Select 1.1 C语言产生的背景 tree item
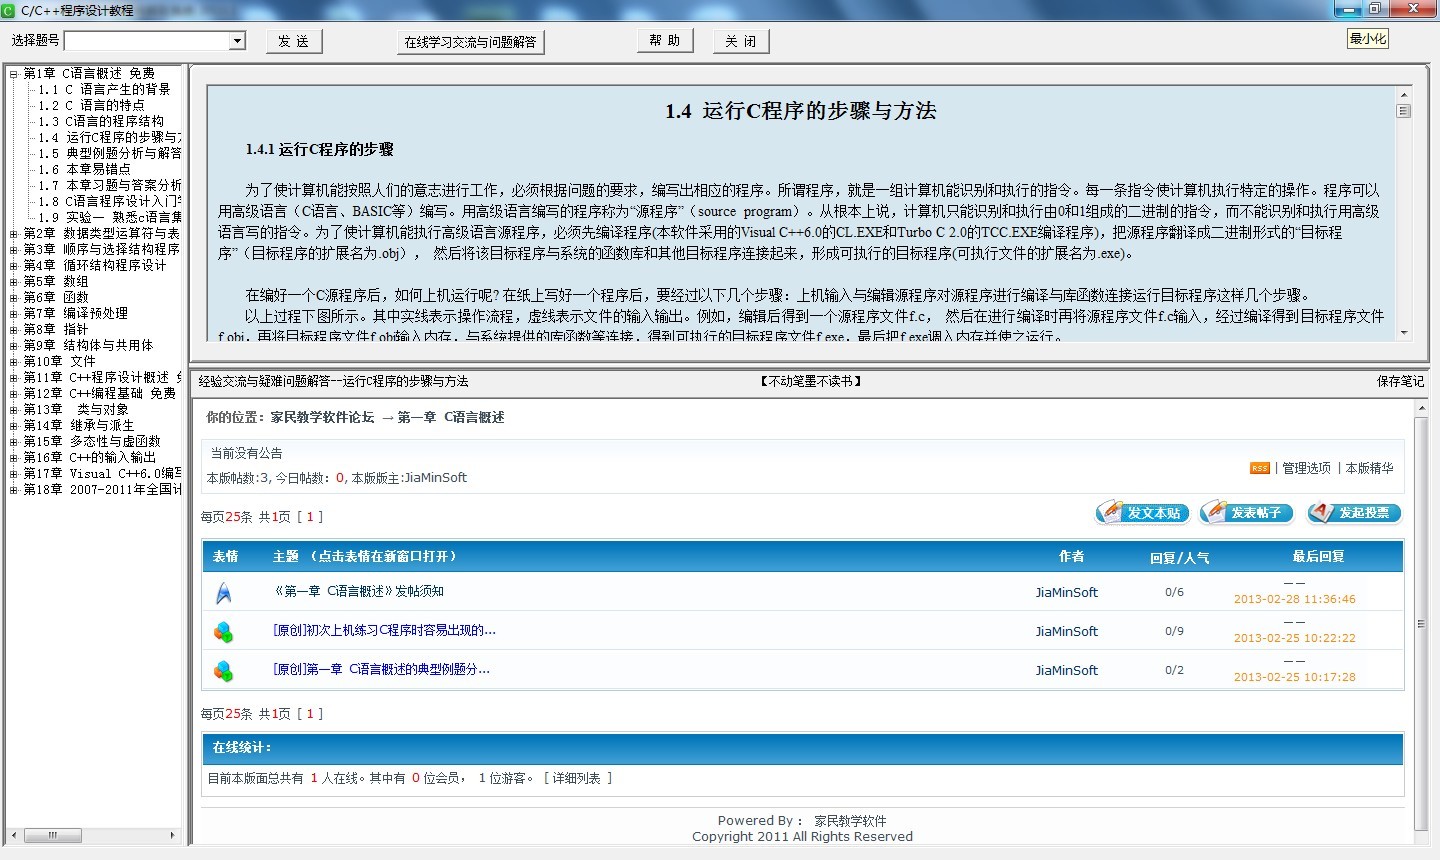Viewport: 1440px width, 860px height. pyautogui.click(x=105, y=89)
